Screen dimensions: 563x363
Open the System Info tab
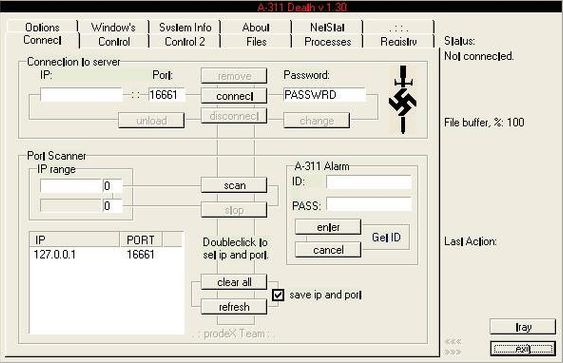[x=185, y=27]
